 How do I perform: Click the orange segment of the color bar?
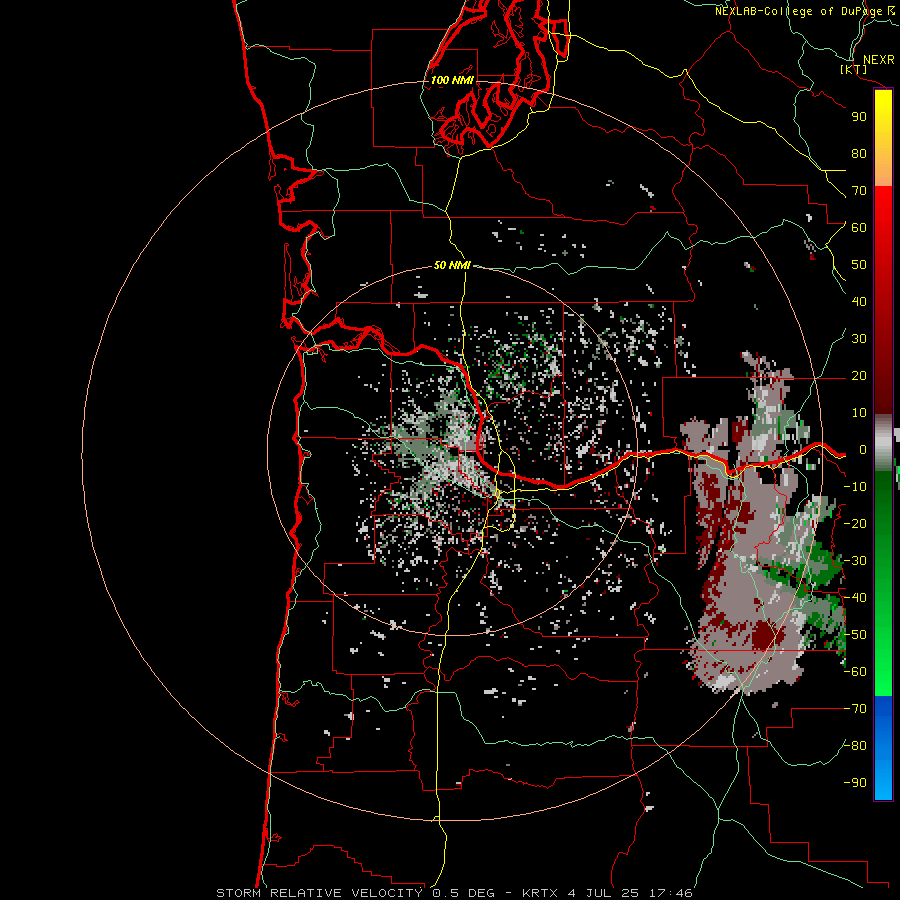tap(883, 170)
